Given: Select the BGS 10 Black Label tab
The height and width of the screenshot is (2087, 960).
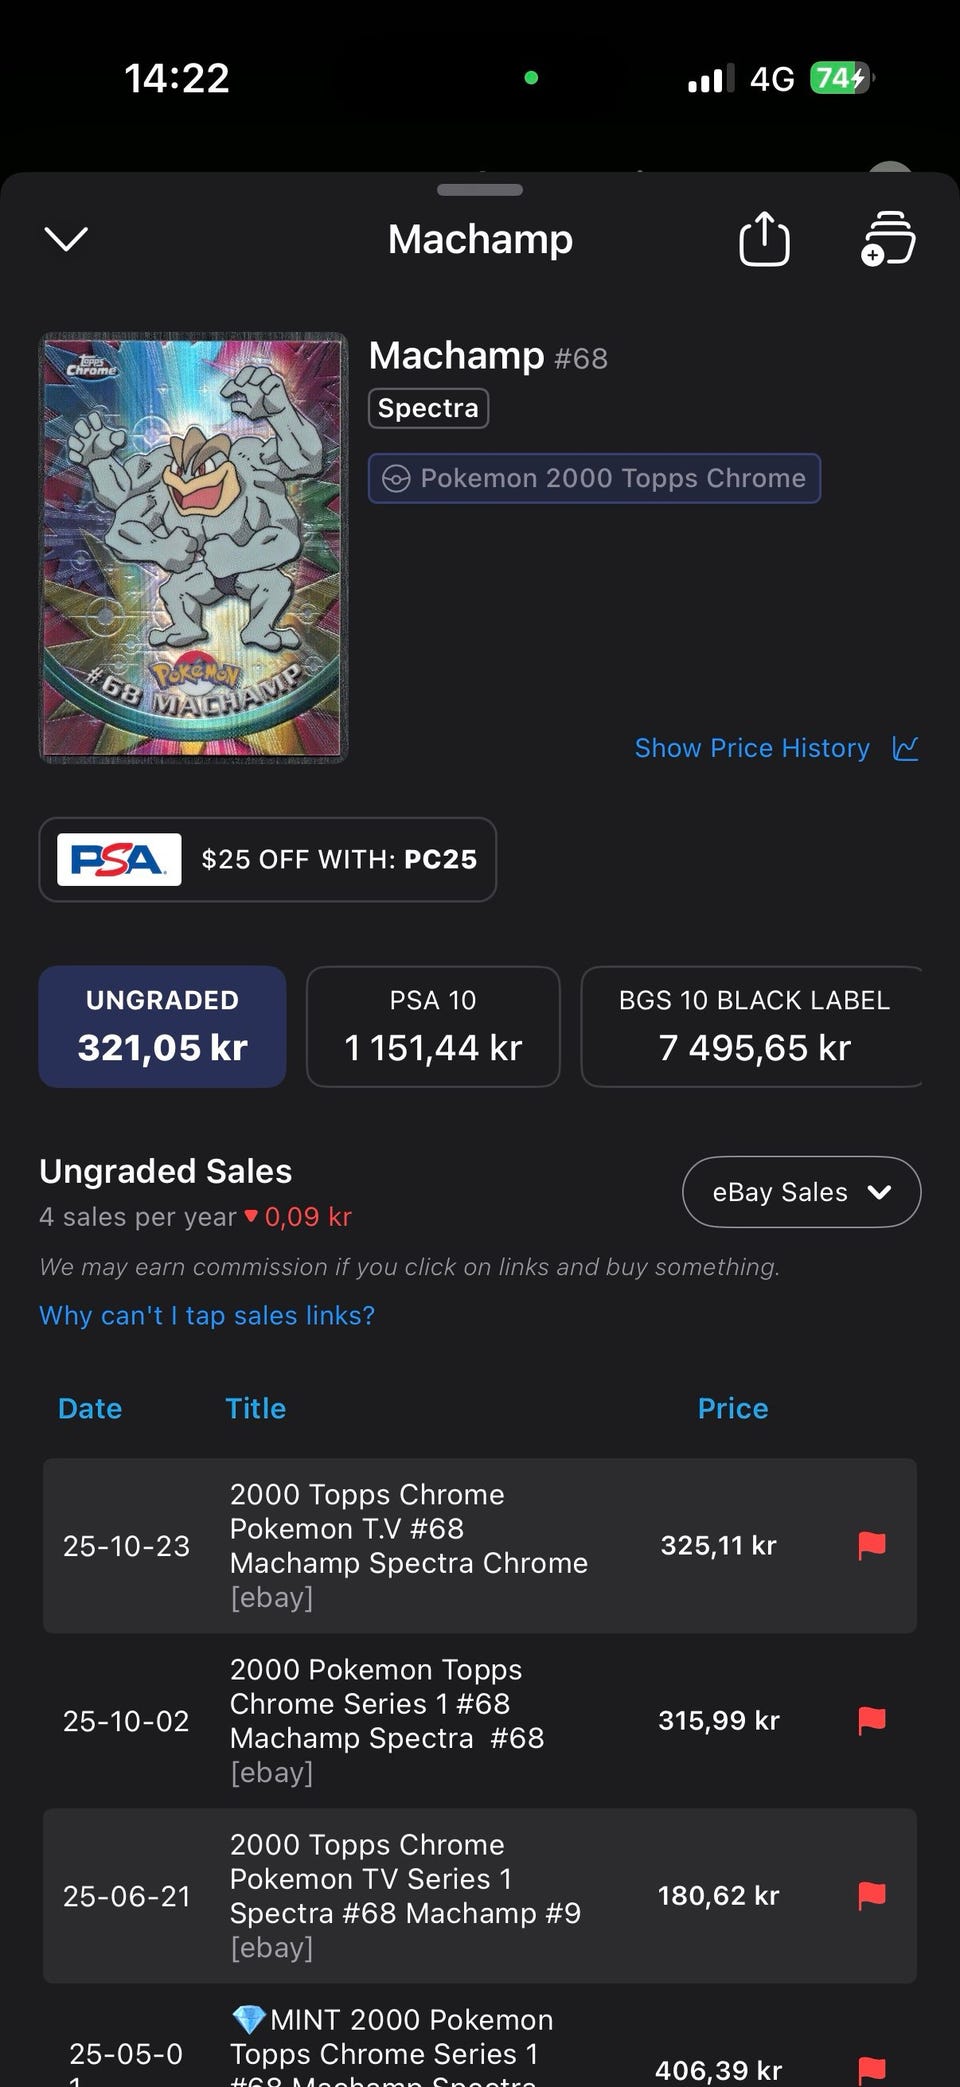Looking at the screenshot, I should click(x=752, y=1026).
